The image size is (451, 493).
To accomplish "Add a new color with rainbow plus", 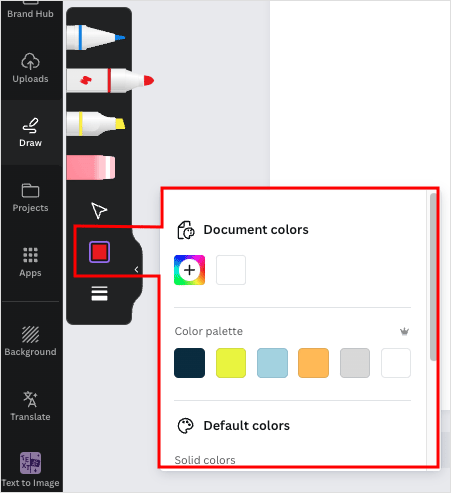I will click(189, 270).
